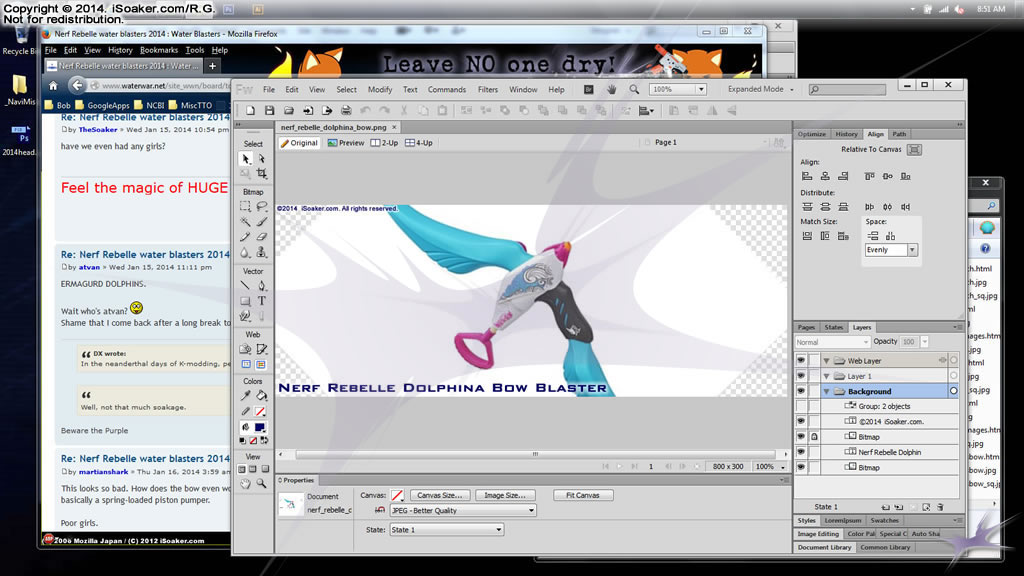
Task: Collapse the Background layer tree
Action: [826, 391]
